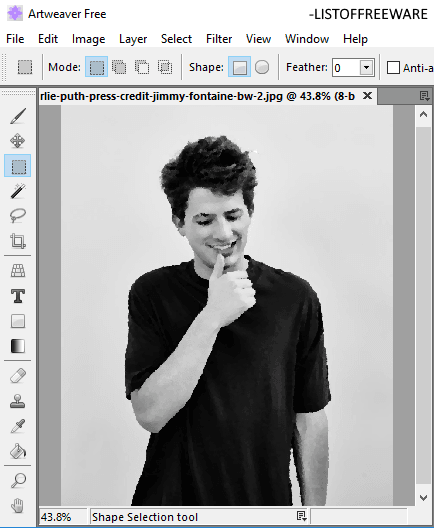
Task: Pick the Eyedropper tool
Action: tap(18, 426)
